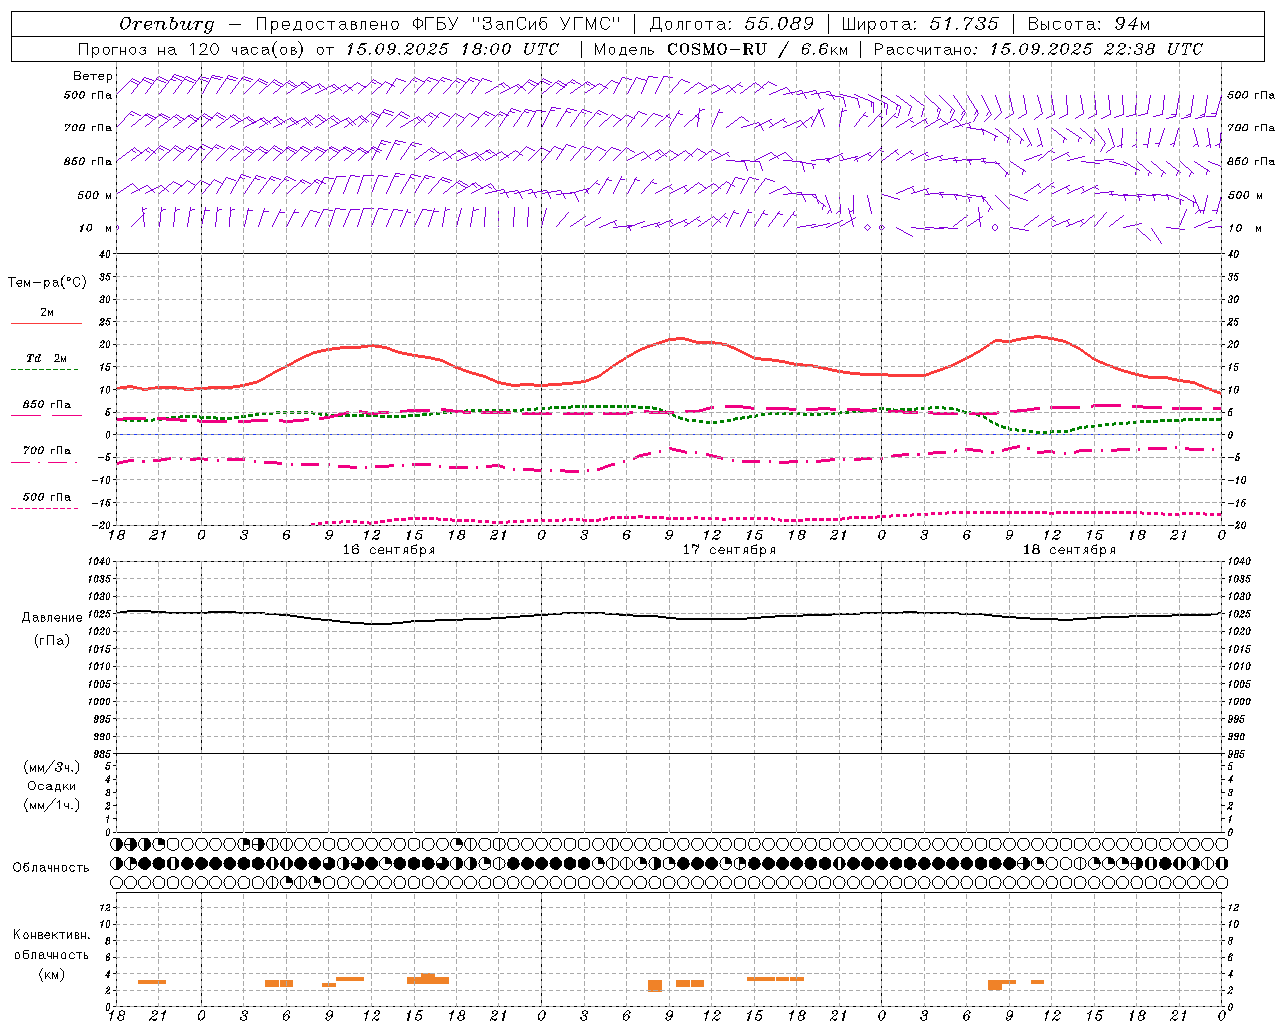Click the 18 сентября date label
Viewport: 1280px width, 1024px height.
point(1069,550)
